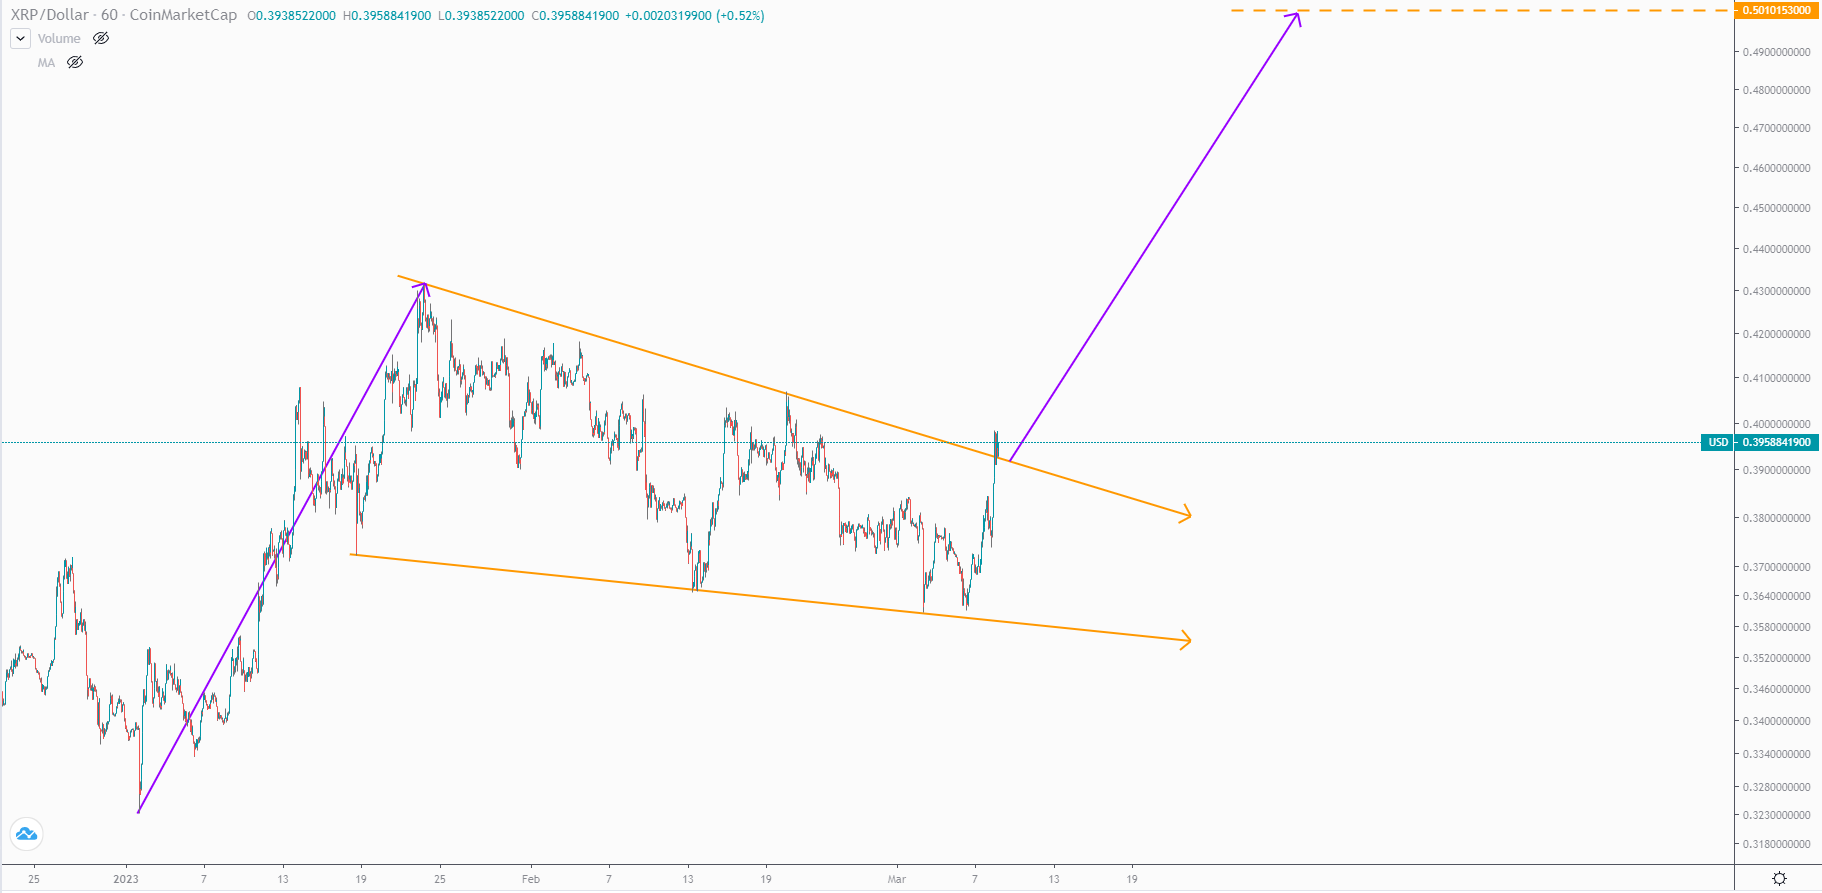
Task: Click the 2023 label on time axis
Action: tap(126, 879)
